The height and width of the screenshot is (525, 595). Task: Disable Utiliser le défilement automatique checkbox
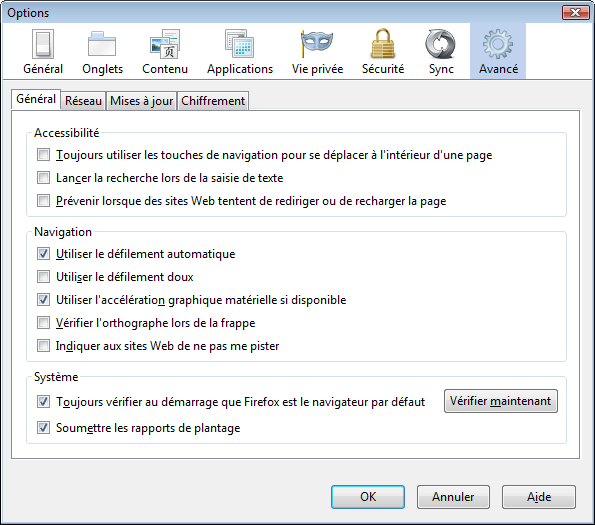click(x=43, y=253)
